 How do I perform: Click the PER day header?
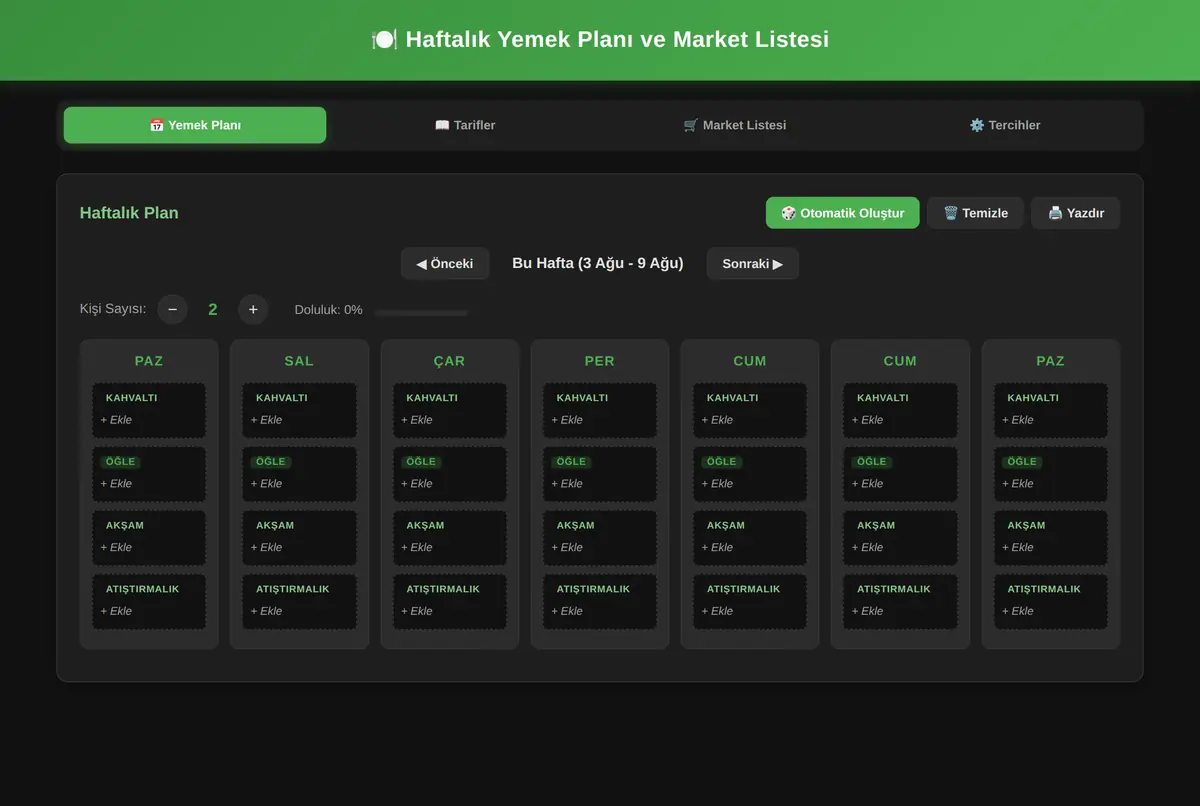600,361
